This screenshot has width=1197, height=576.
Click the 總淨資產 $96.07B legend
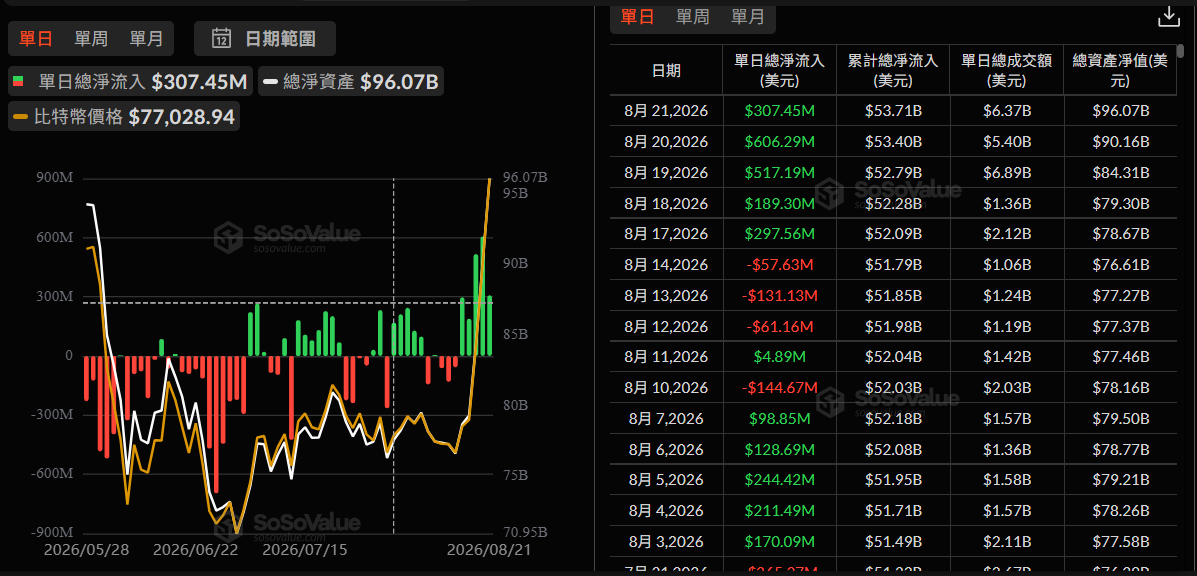pos(352,82)
